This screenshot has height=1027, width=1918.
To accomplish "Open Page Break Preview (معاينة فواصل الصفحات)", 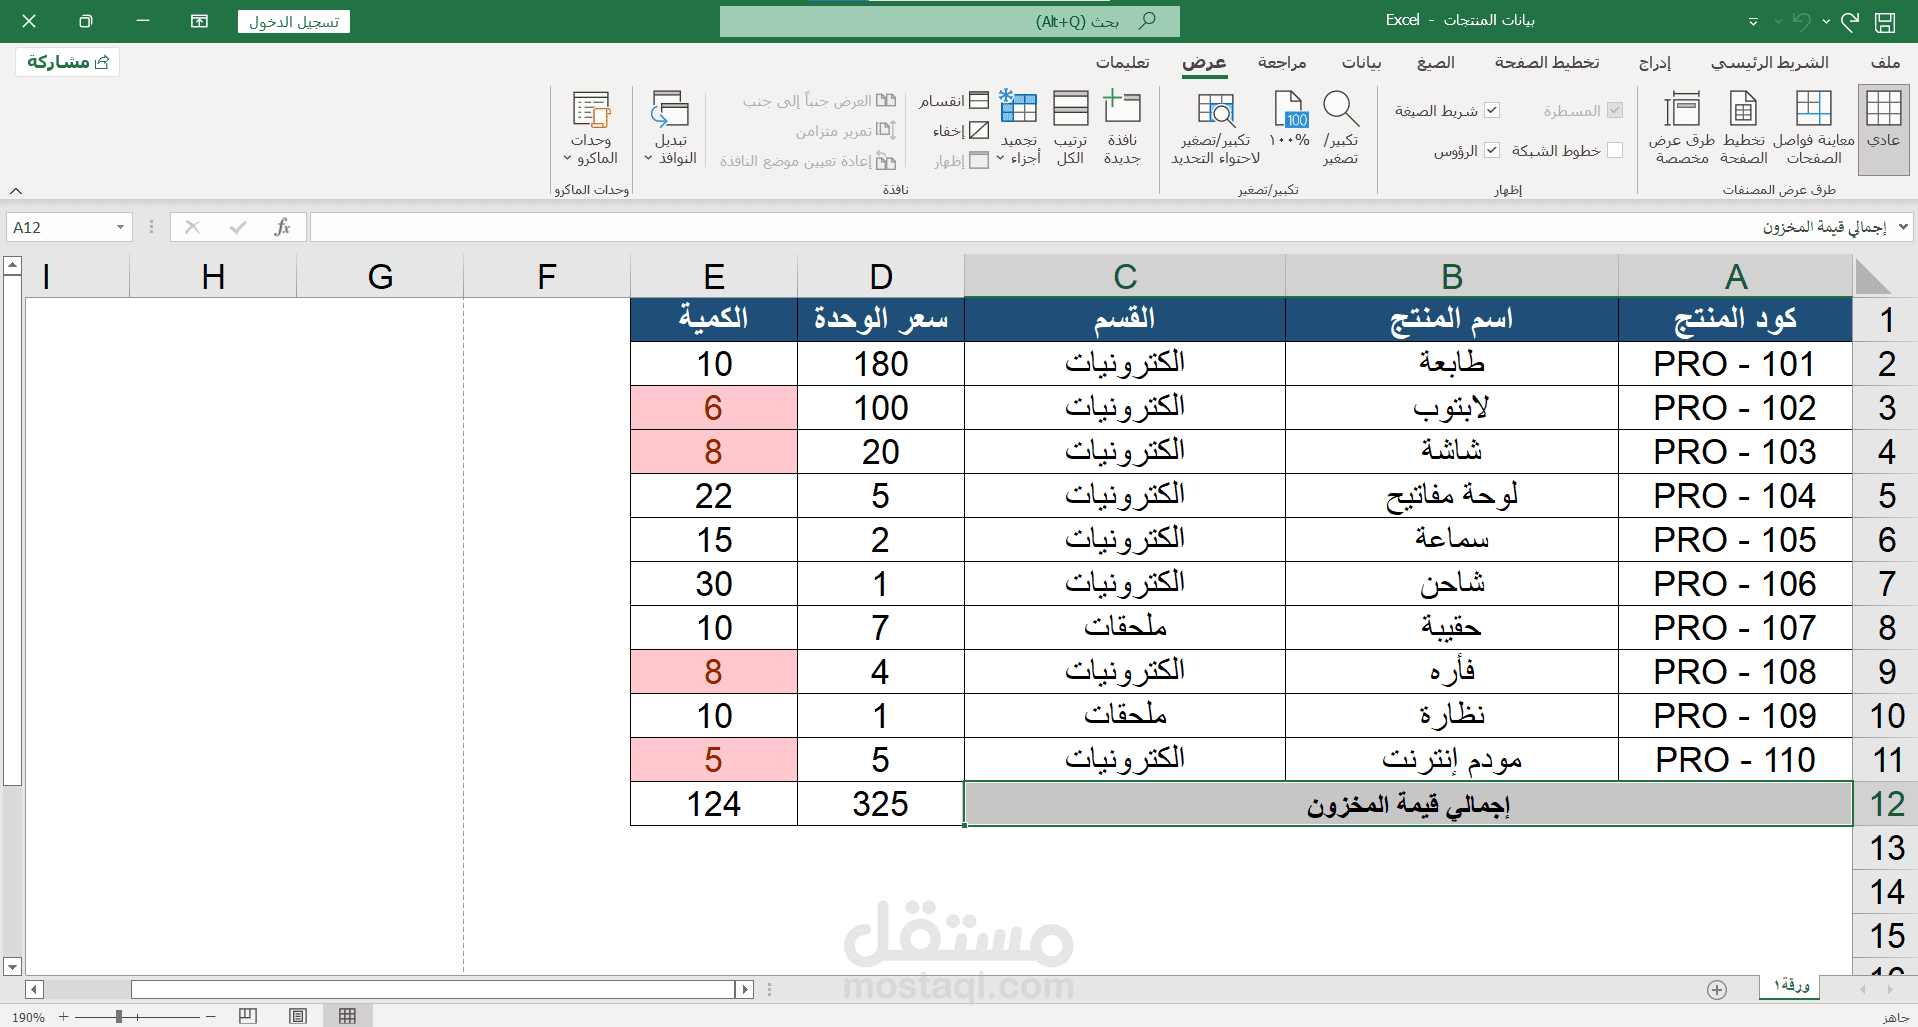I will click(1813, 128).
